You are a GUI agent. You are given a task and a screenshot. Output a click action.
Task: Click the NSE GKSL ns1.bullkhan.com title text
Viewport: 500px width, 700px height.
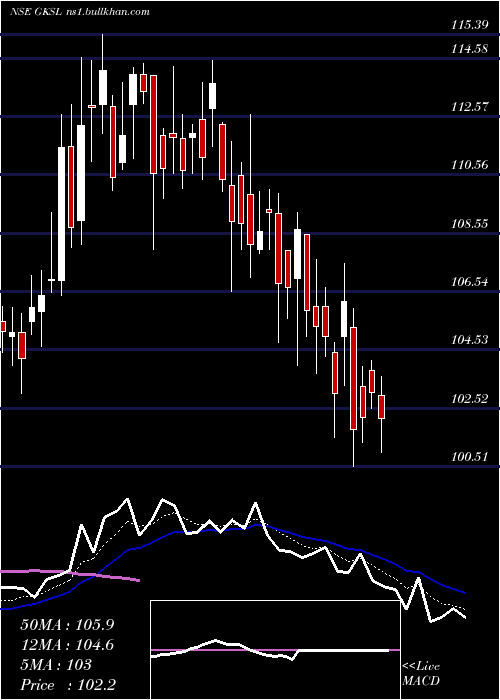(x=79, y=12)
